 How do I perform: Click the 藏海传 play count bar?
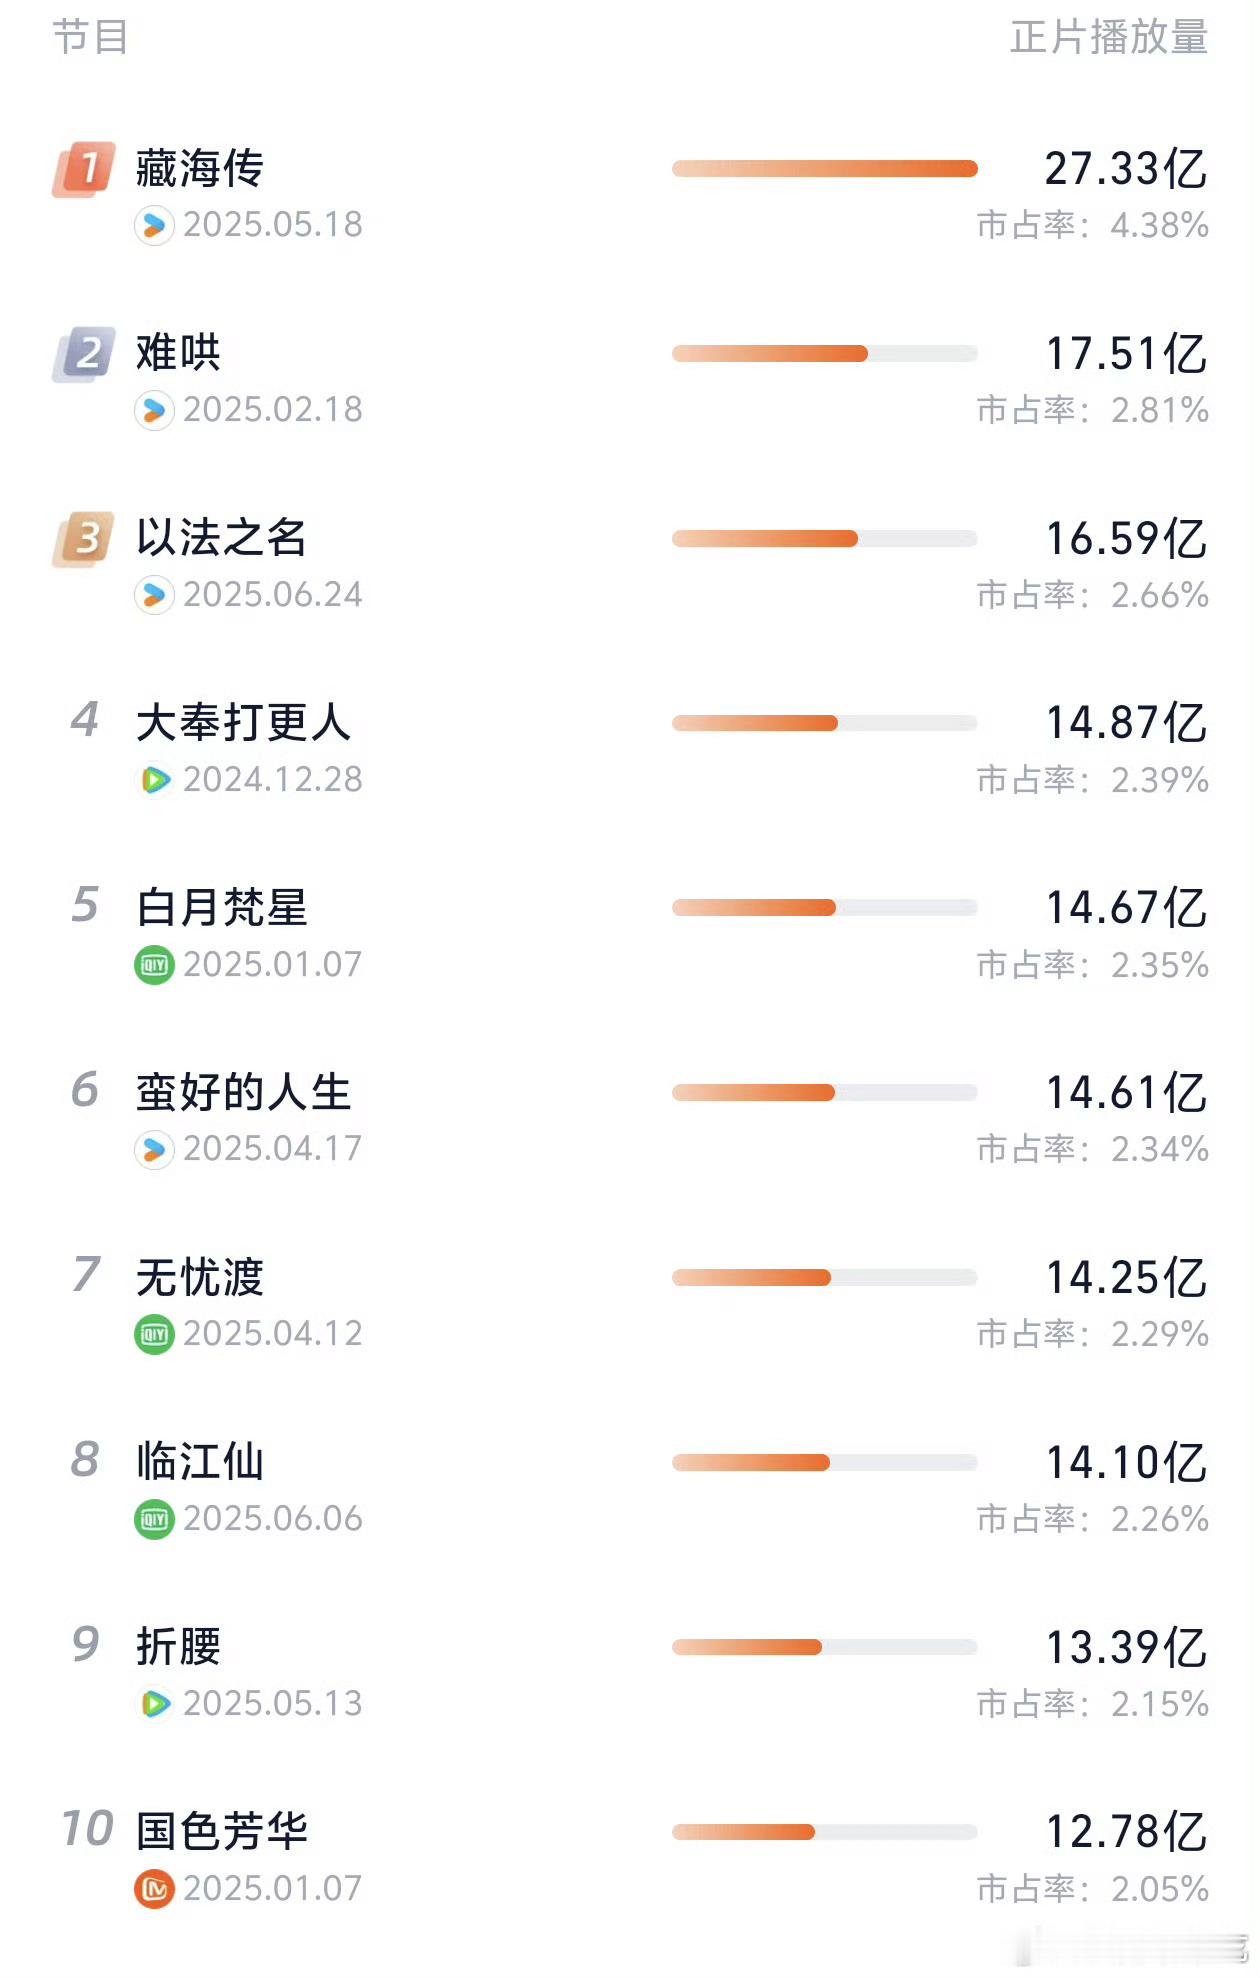[x=825, y=168]
